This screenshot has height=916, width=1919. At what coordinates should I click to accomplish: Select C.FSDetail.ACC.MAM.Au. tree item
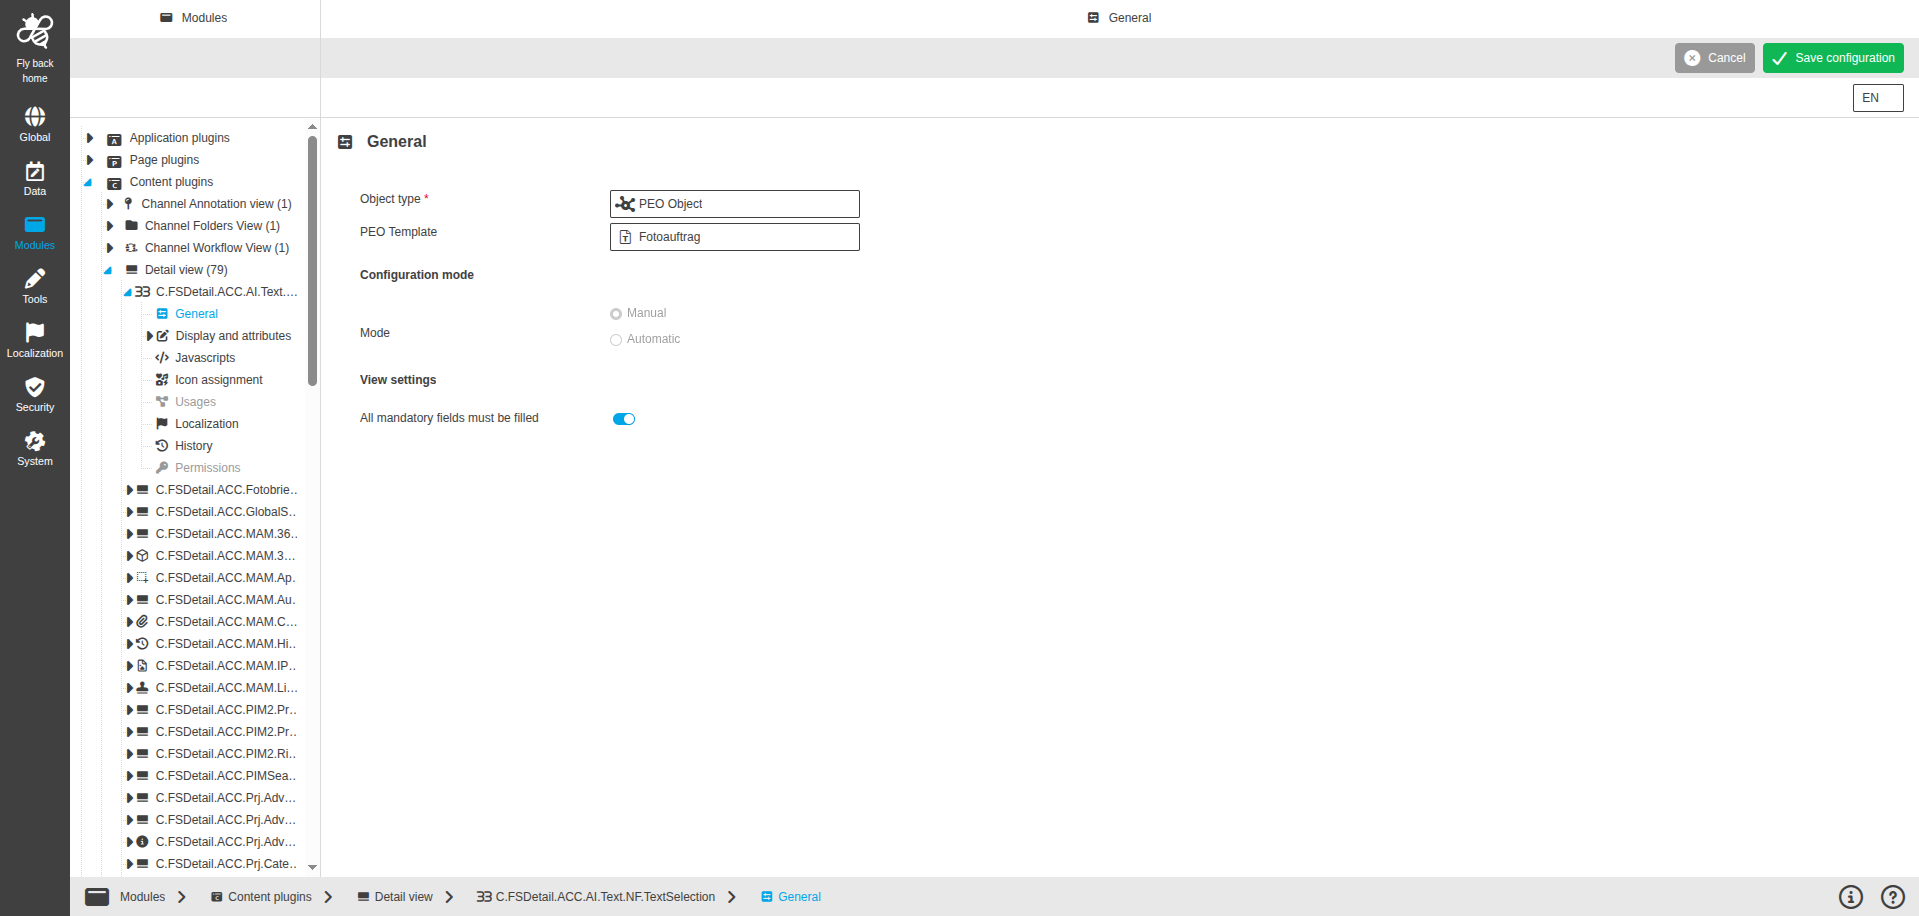[227, 600]
